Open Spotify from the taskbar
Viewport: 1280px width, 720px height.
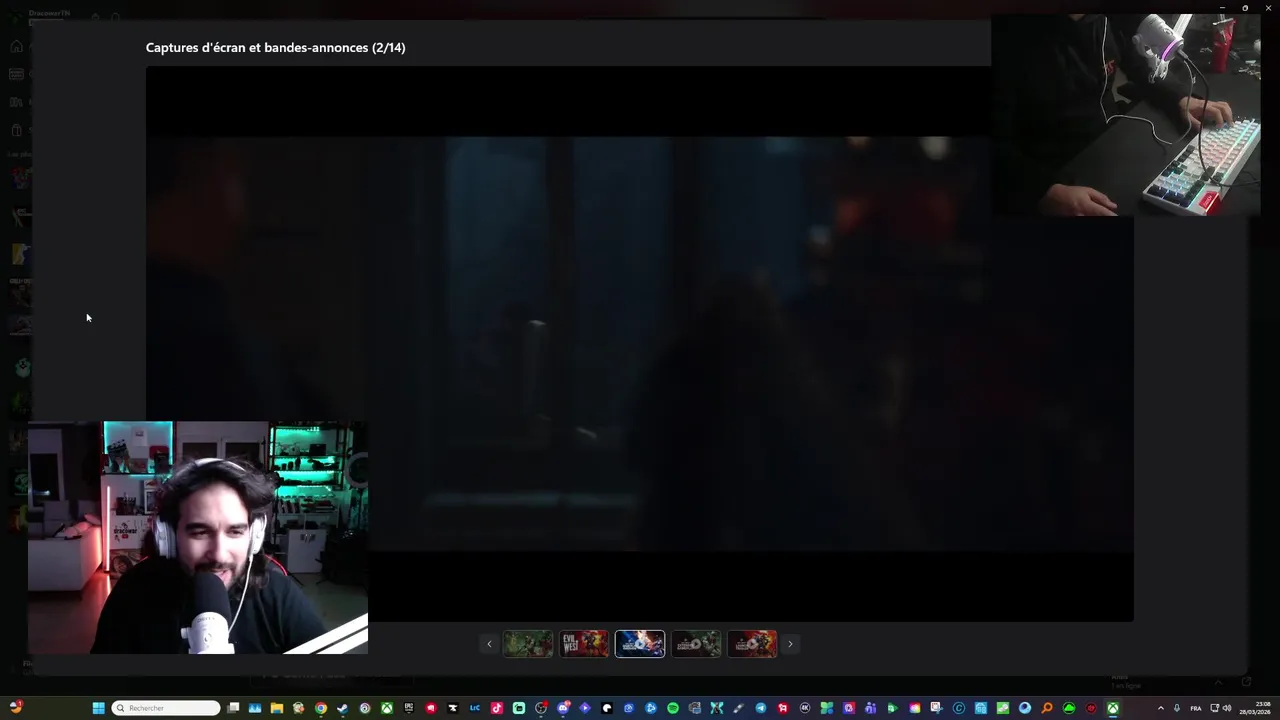[673, 708]
